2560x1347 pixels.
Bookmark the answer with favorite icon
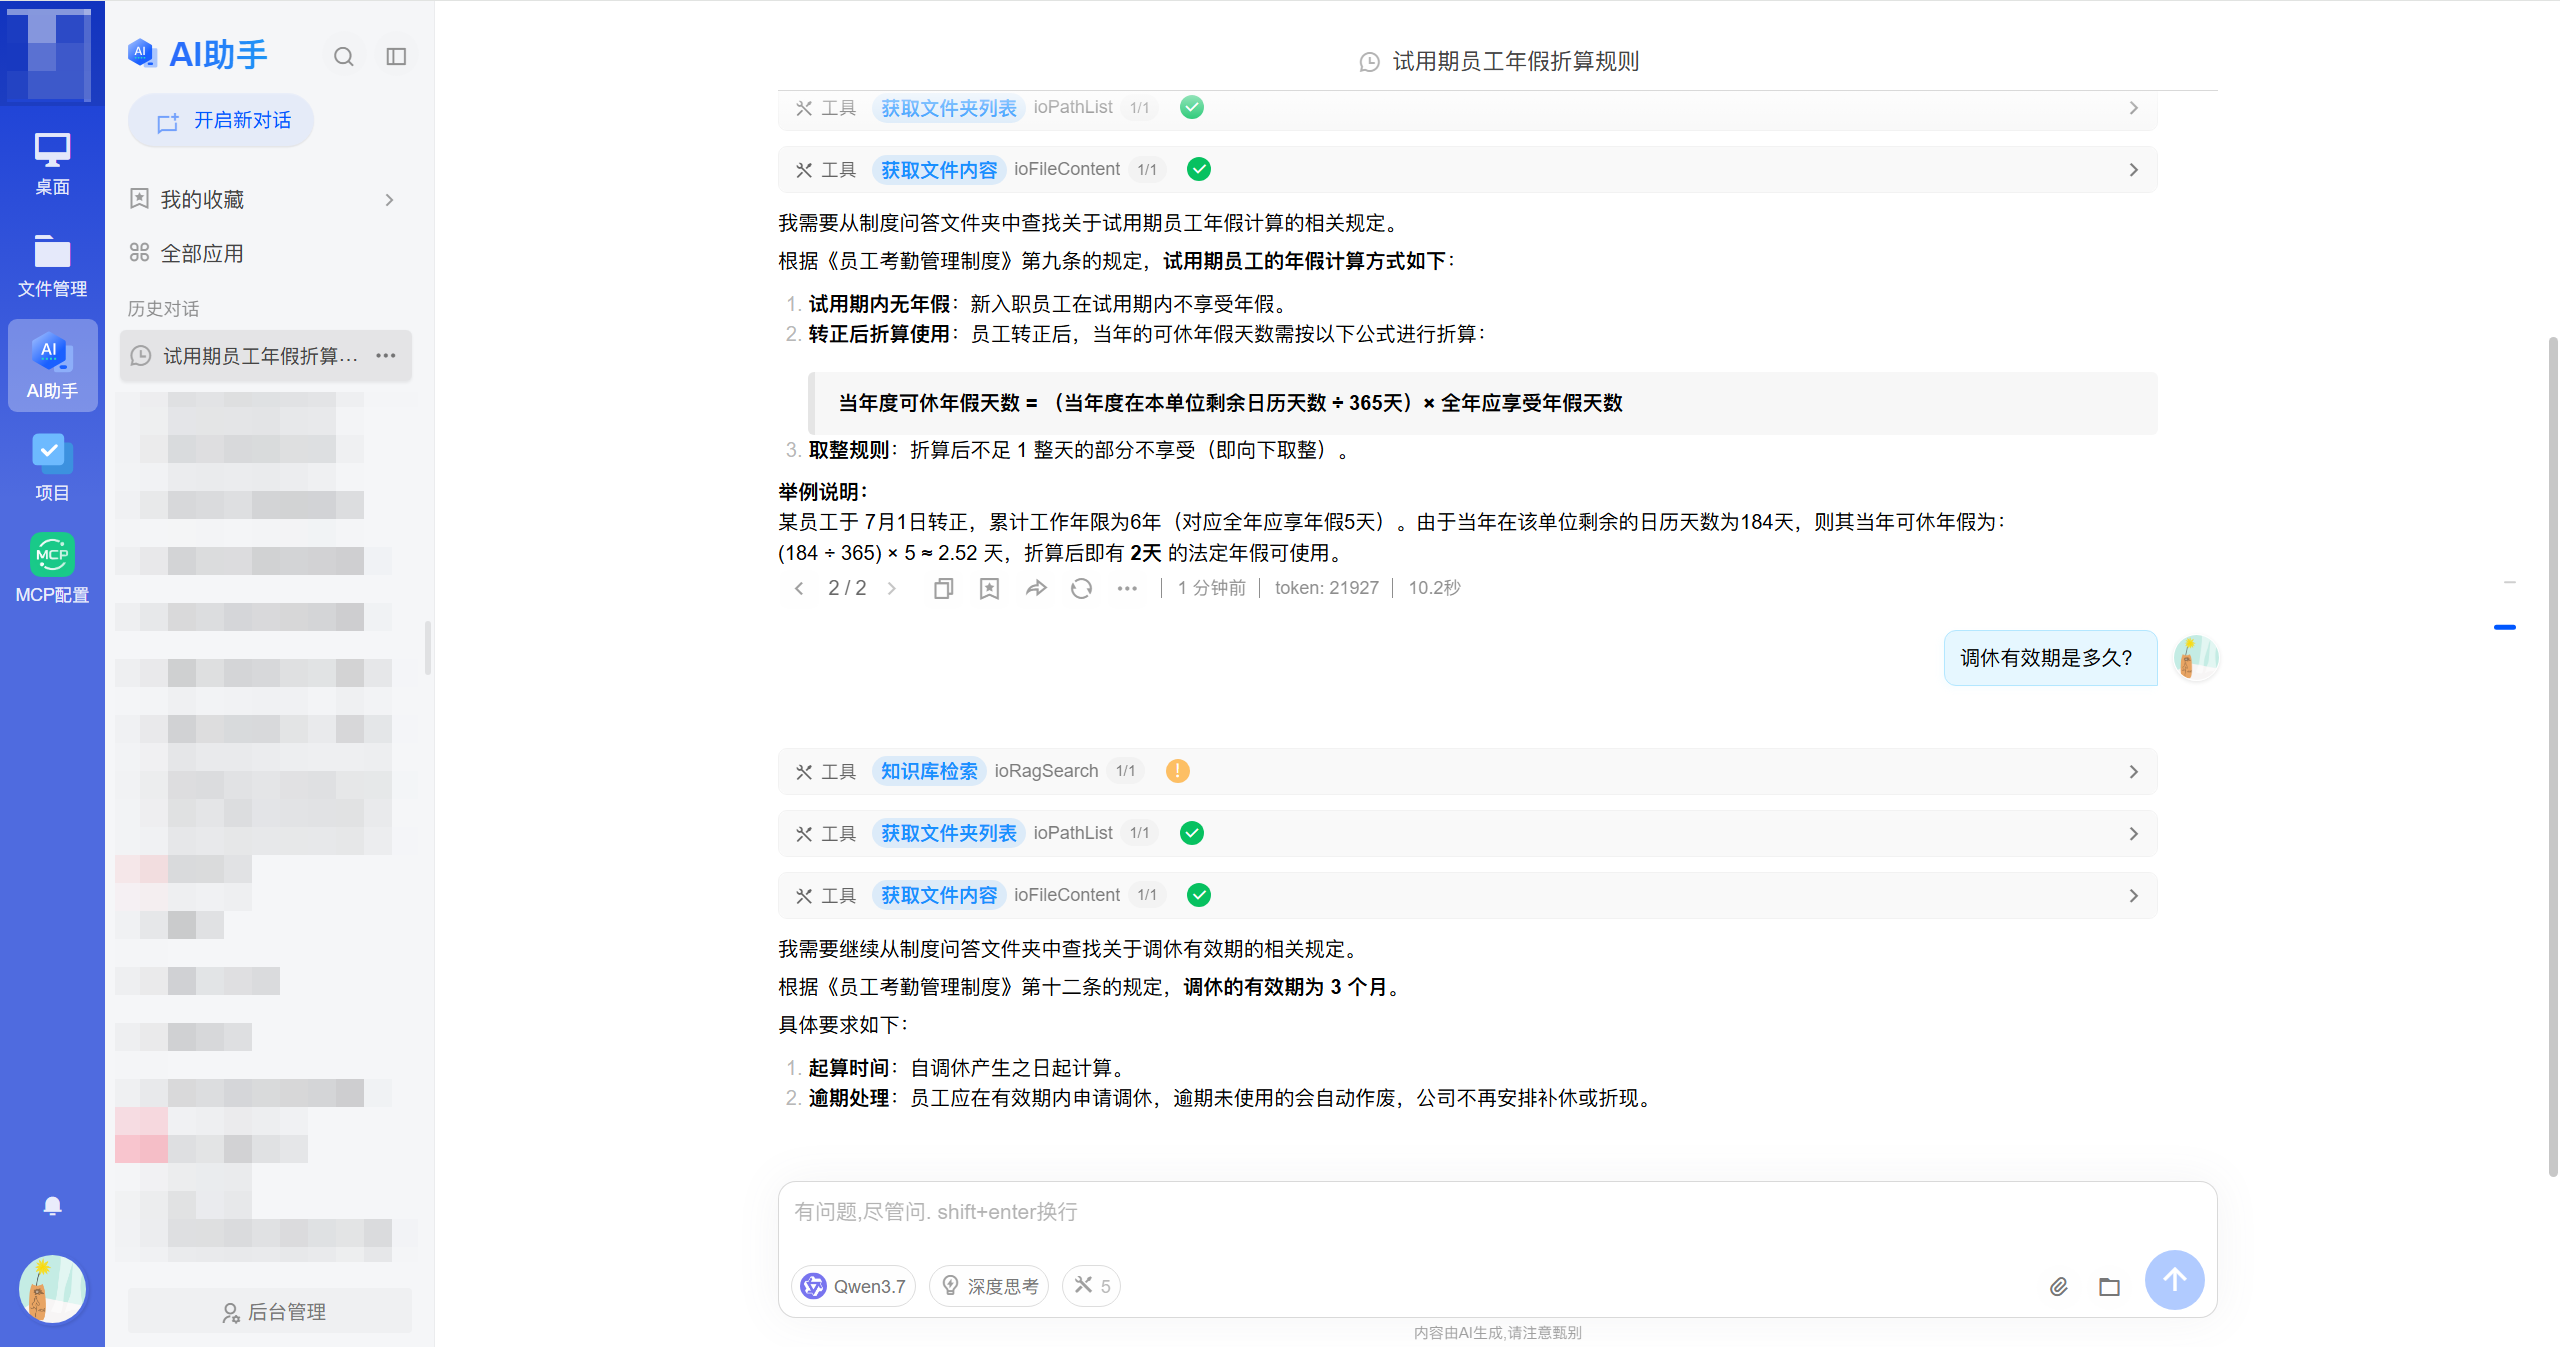[989, 588]
